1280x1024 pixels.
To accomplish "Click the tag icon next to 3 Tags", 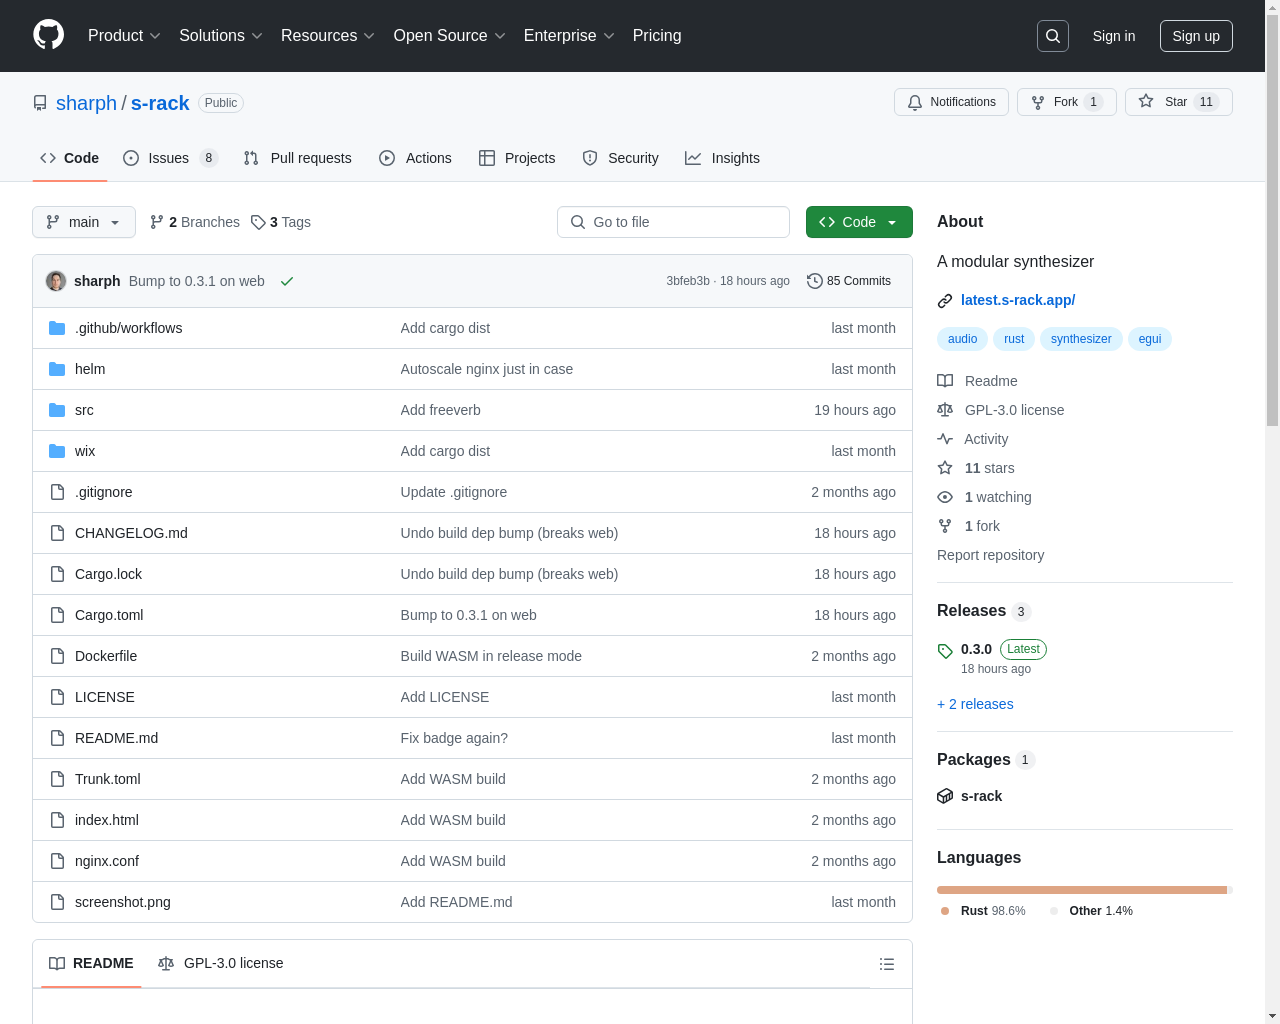I will (x=258, y=222).
